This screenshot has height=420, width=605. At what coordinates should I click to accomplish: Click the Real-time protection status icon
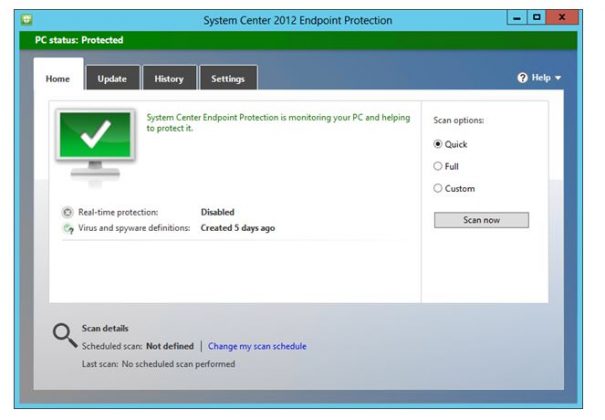(68, 212)
